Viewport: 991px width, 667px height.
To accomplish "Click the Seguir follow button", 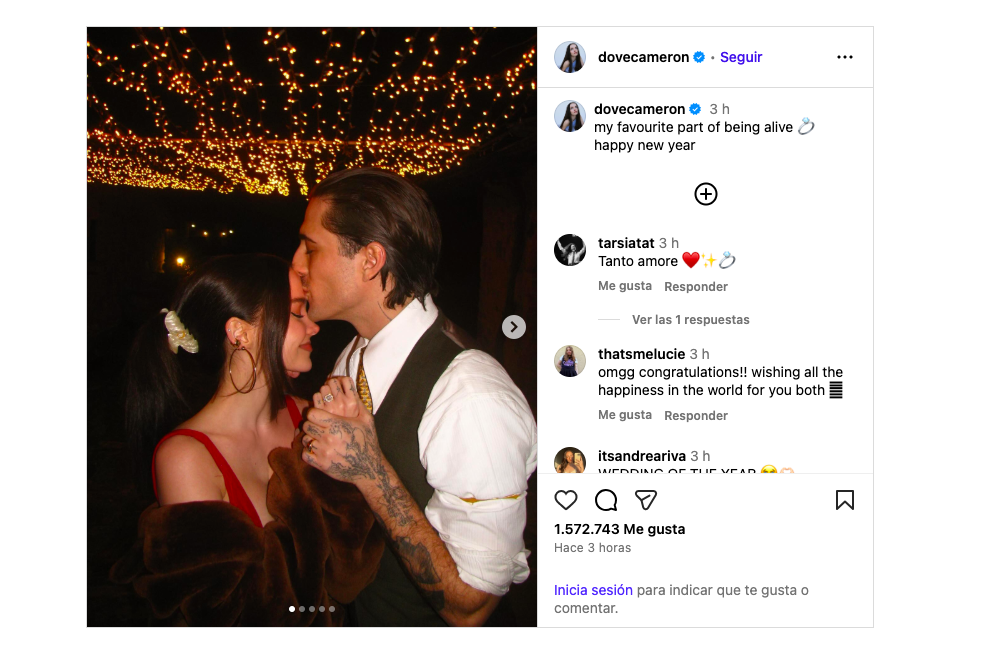I will (x=741, y=57).
